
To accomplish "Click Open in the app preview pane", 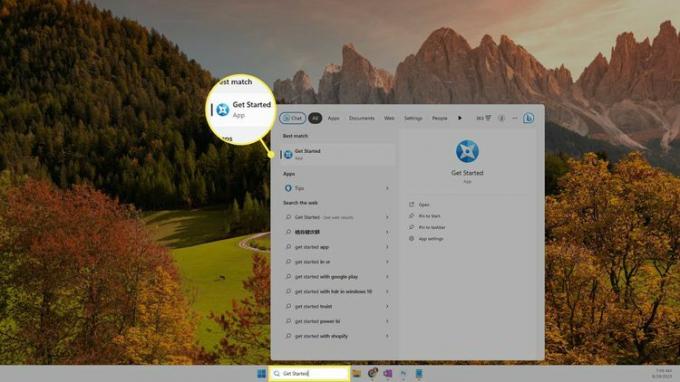I will coord(424,205).
